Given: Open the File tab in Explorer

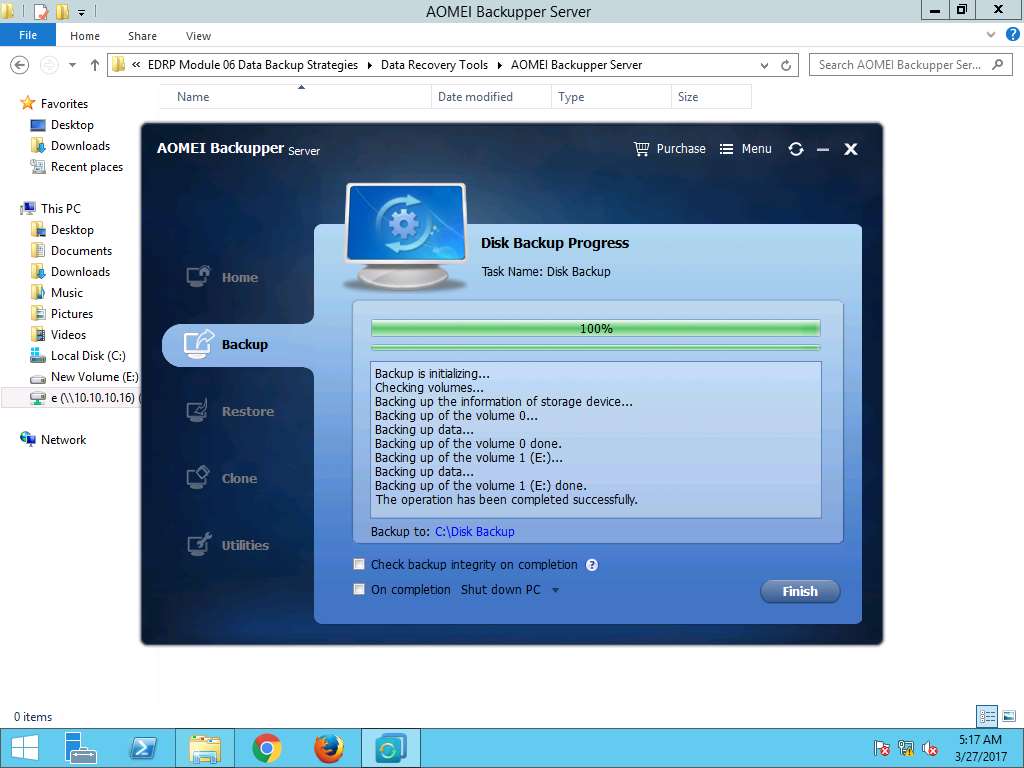Looking at the screenshot, I should (x=28, y=35).
